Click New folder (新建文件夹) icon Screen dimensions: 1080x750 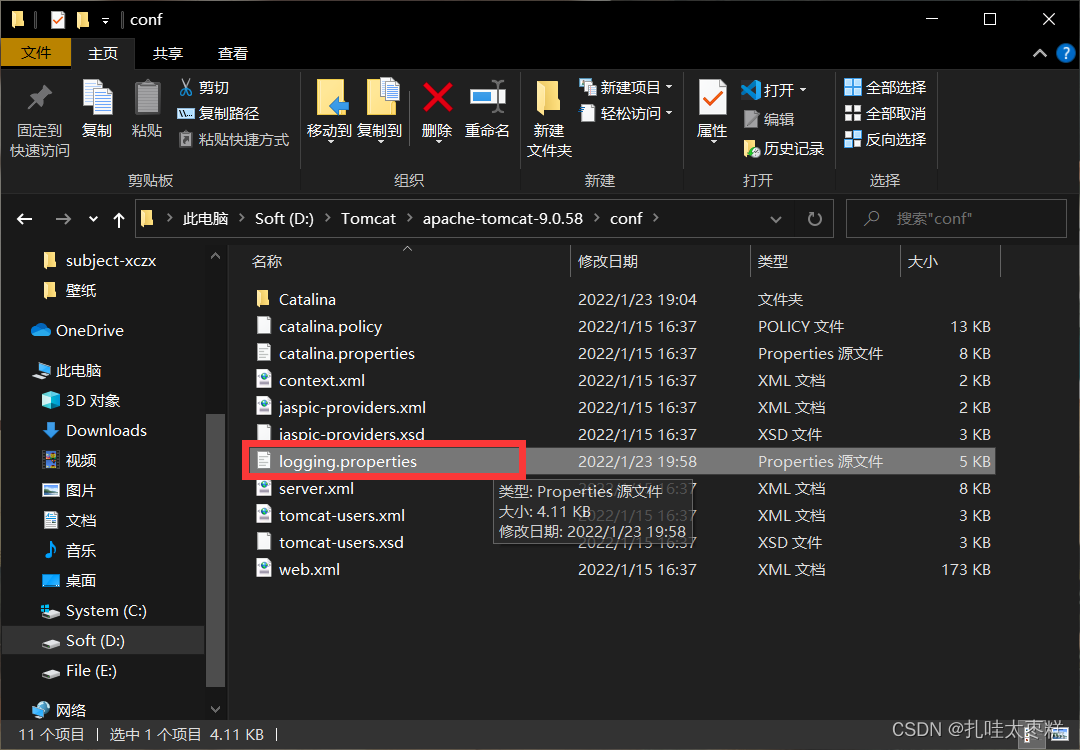pos(548,98)
